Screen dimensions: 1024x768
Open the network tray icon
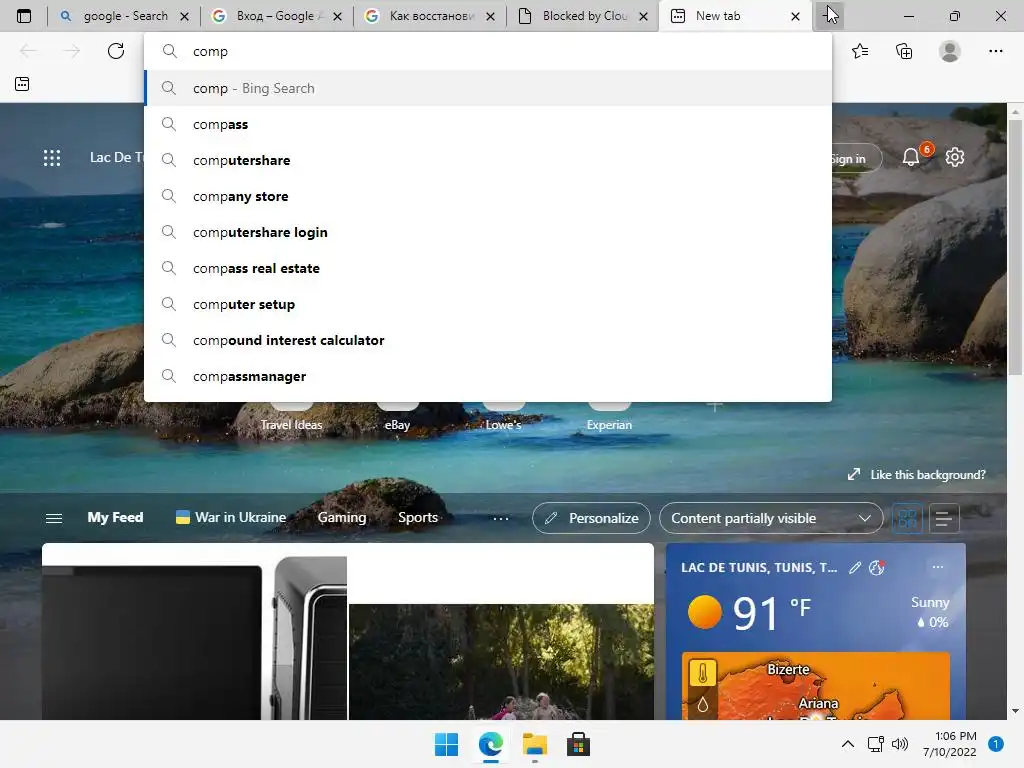click(x=875, y=744)
